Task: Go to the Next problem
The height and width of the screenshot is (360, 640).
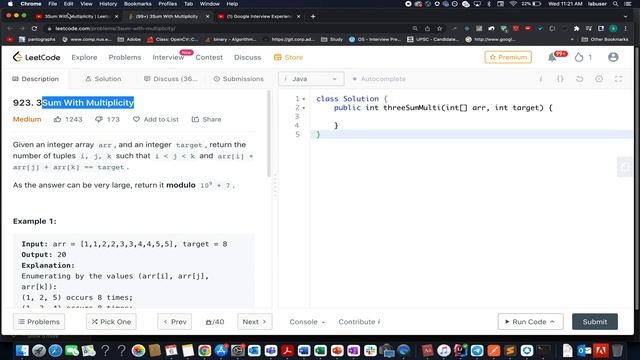Action: (x=254, y=322)
